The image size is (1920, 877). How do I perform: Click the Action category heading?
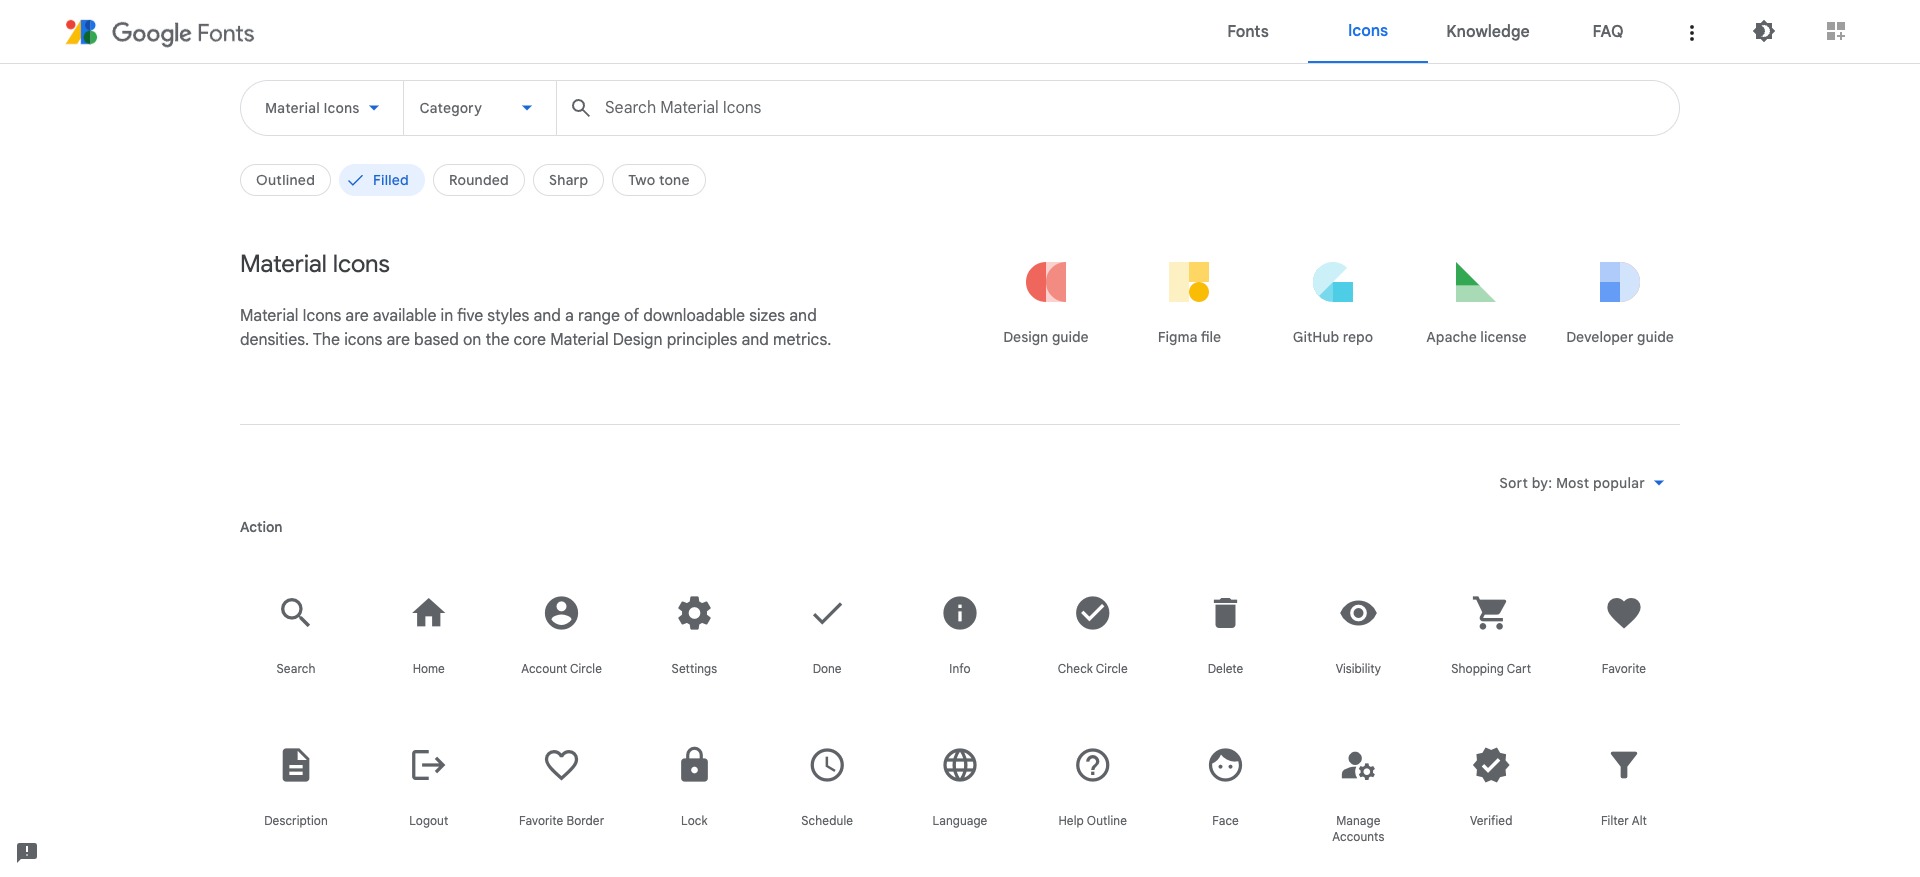pos(261,527)
